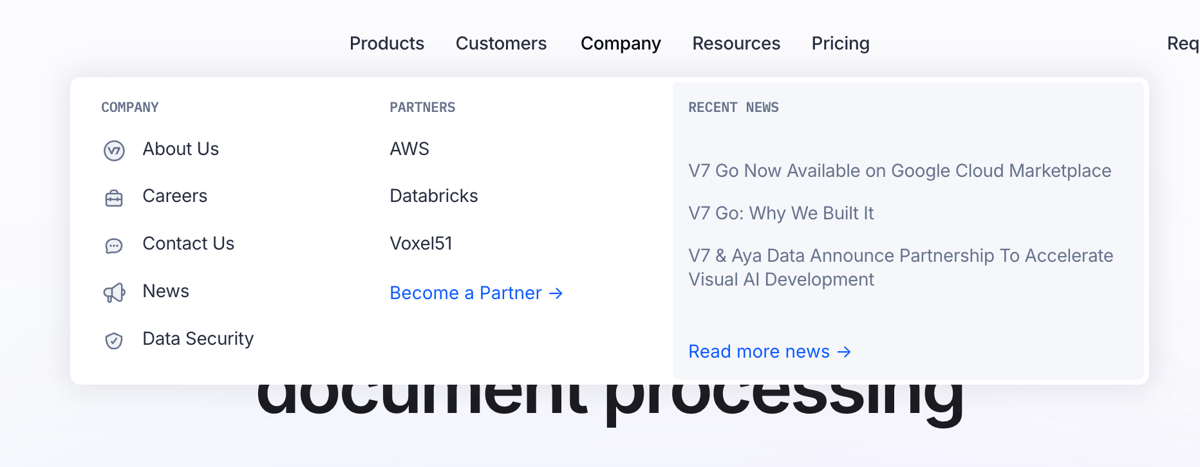Select the Databricks partner link
This screenshot has width=1200, height=467.
[x=434, y=196]
